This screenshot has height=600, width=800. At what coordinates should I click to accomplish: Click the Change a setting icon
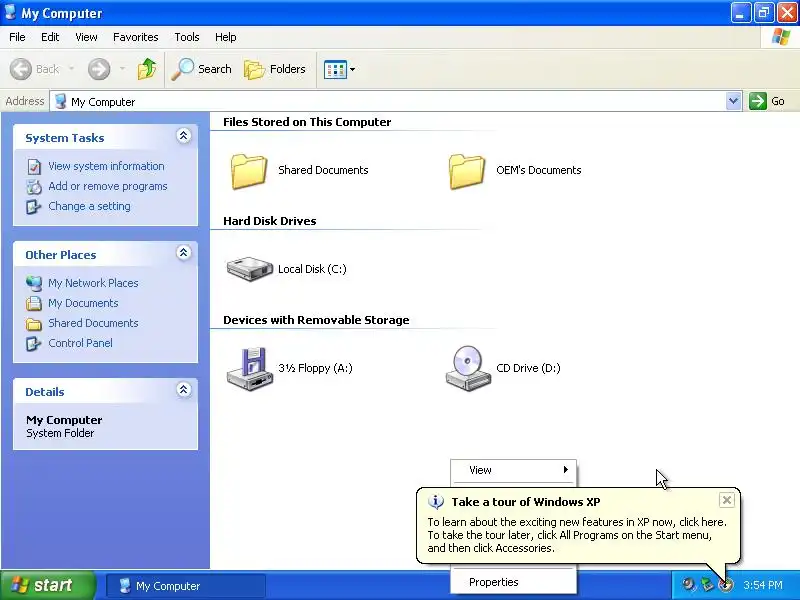click(34, 207)
